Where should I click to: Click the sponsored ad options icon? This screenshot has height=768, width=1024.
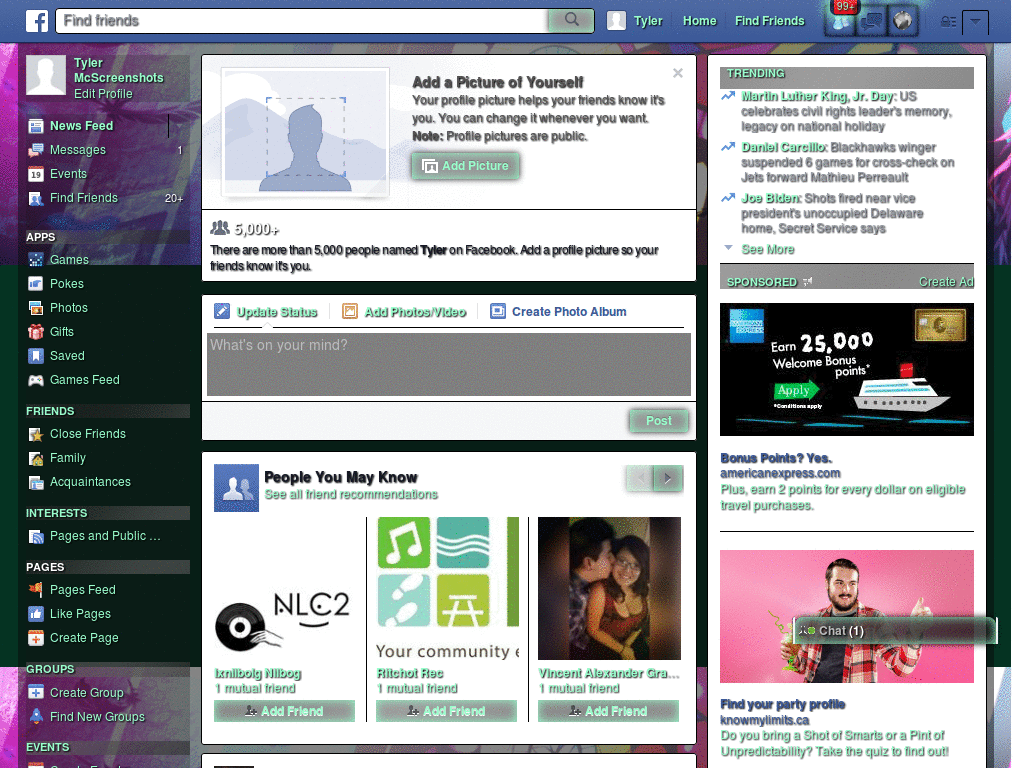pyautogui.click(x=808, y=281)
